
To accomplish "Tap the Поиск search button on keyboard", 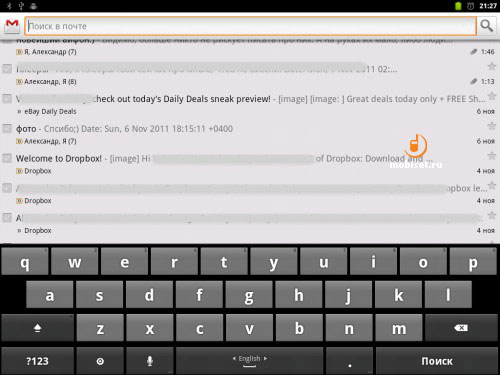I will pos(437,361).
